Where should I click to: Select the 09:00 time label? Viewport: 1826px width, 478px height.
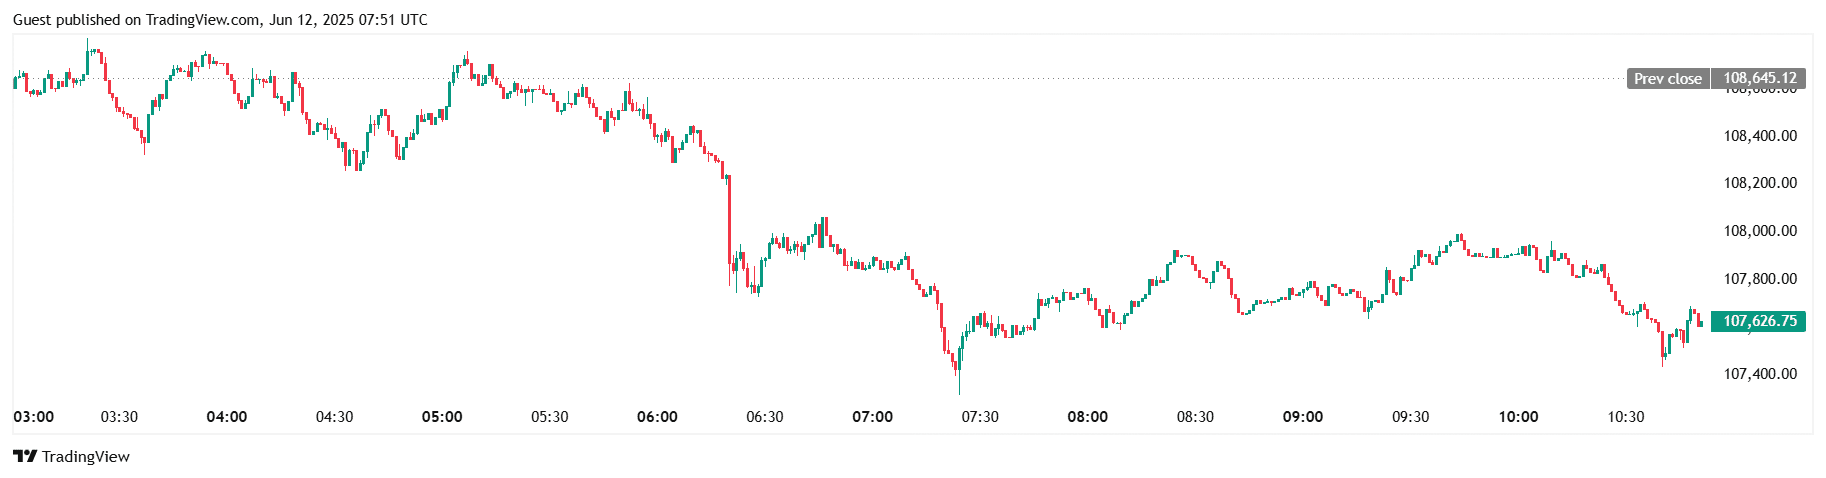click(1303, 417)
